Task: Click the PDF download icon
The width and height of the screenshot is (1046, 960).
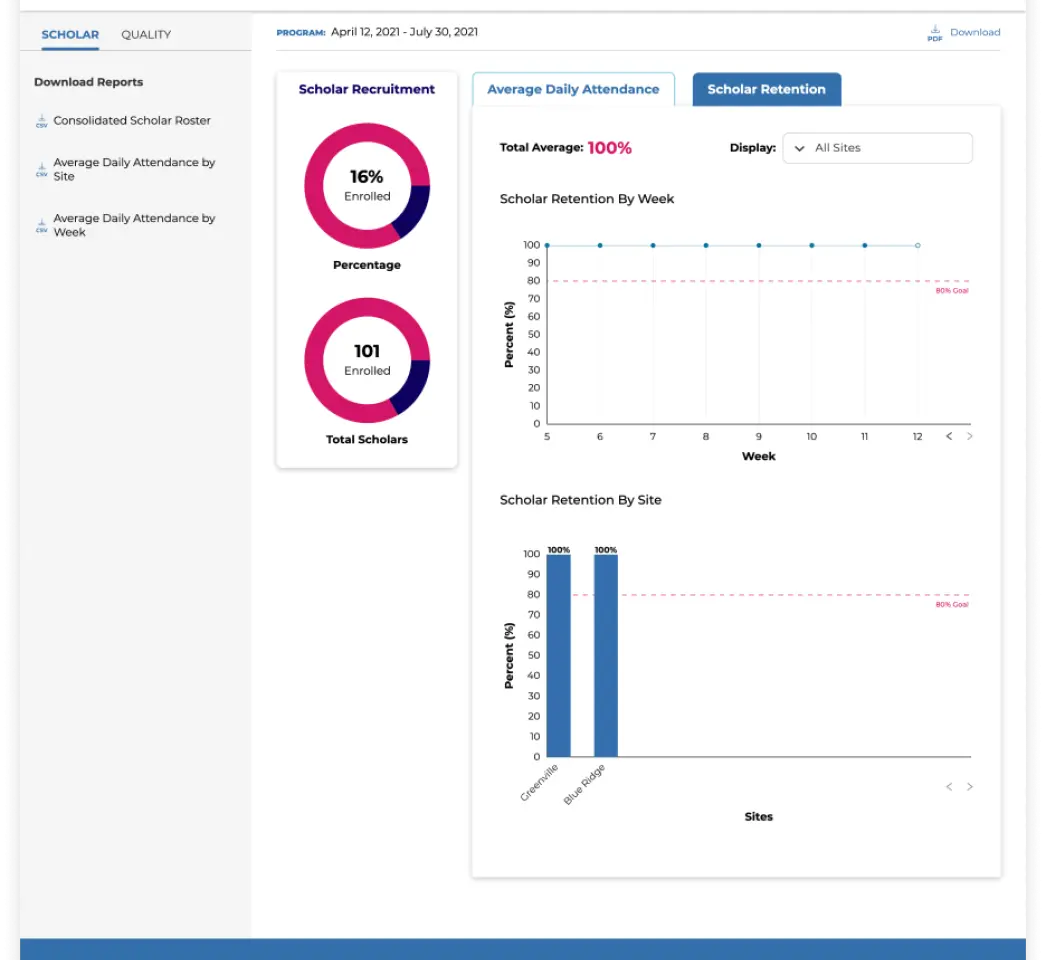Action: pyautogui.click(x=934, y=33)
